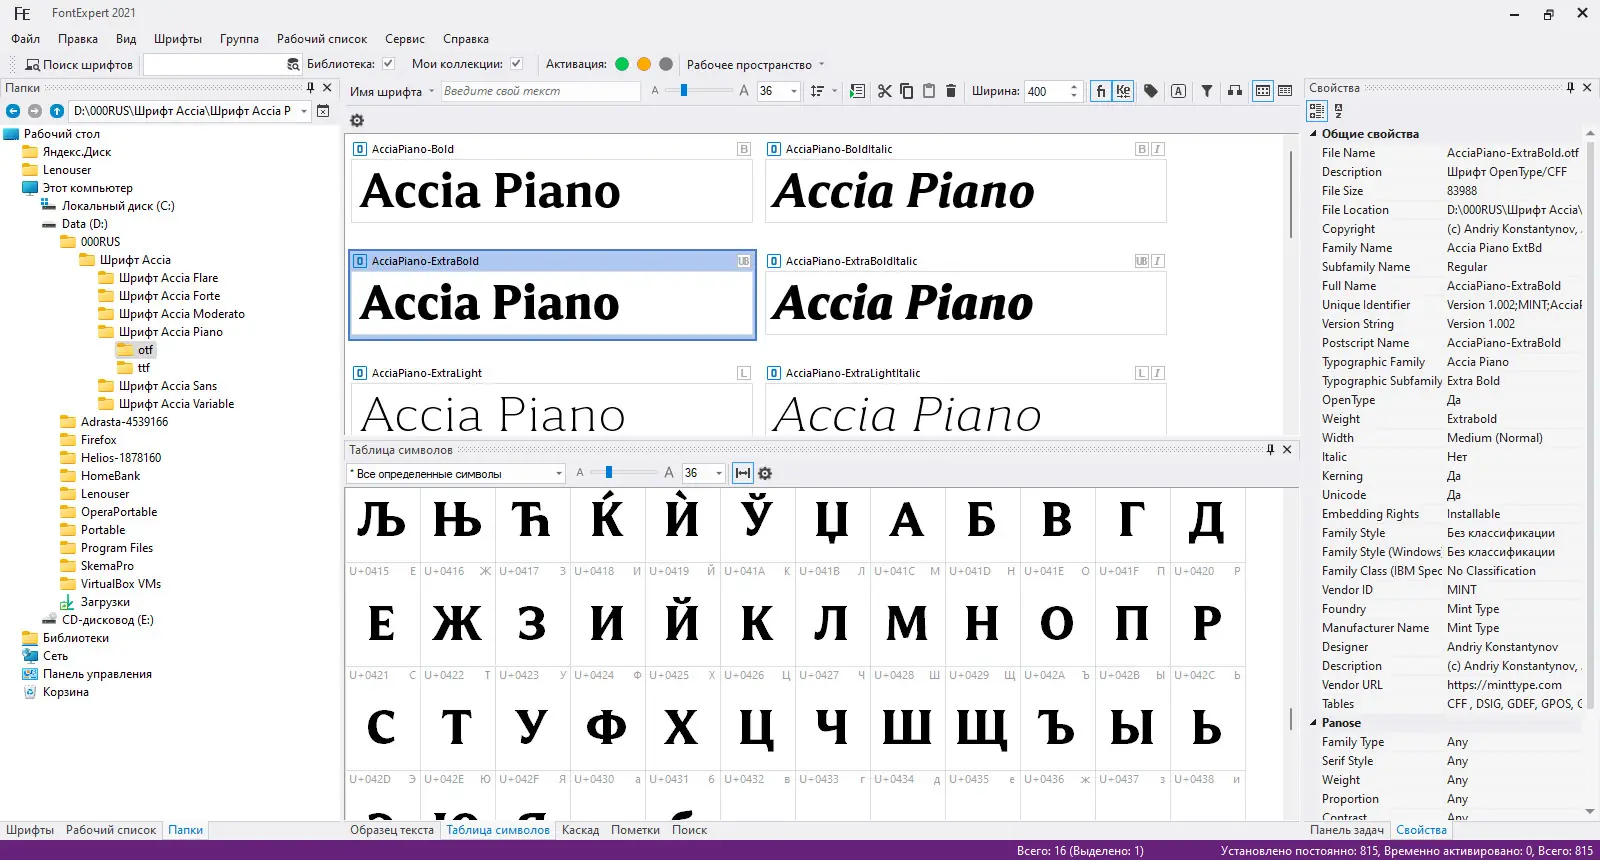Click the font search database icon
The image size is (1600, 860).
[293, 64]
